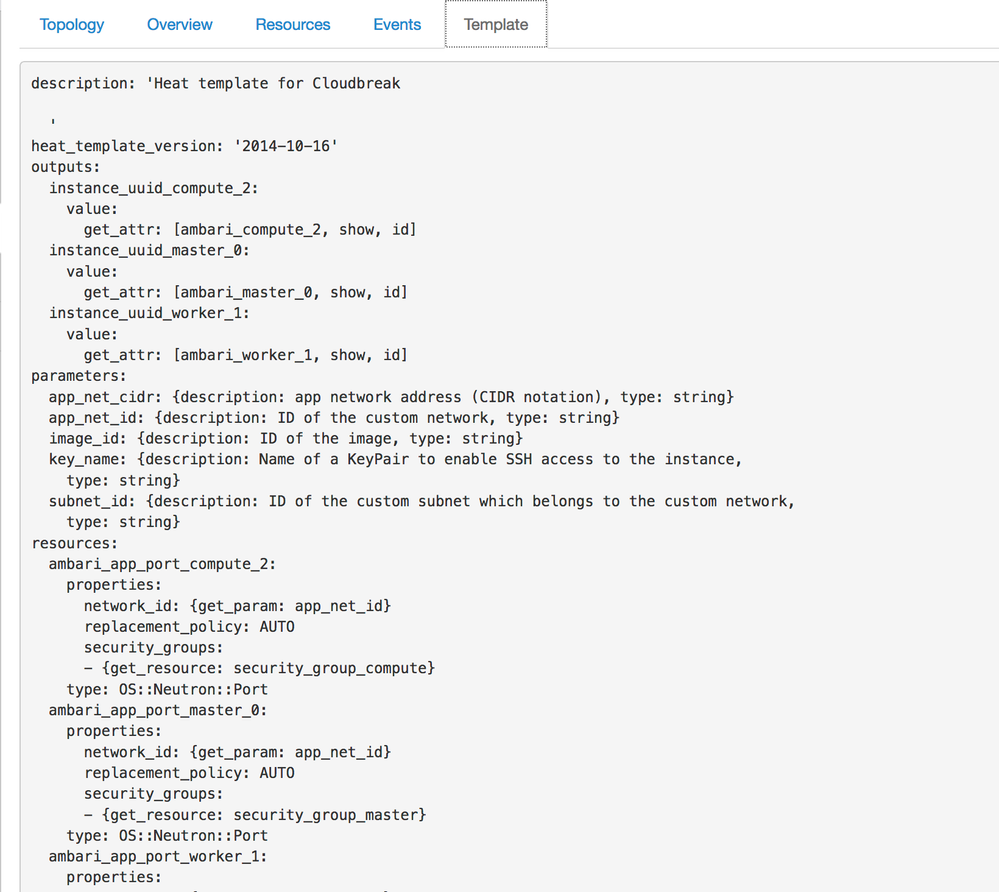Click the 'instance_uuid_worker_1:' line
The width and height of the screenshot is (999, 892).
point(149,313)
